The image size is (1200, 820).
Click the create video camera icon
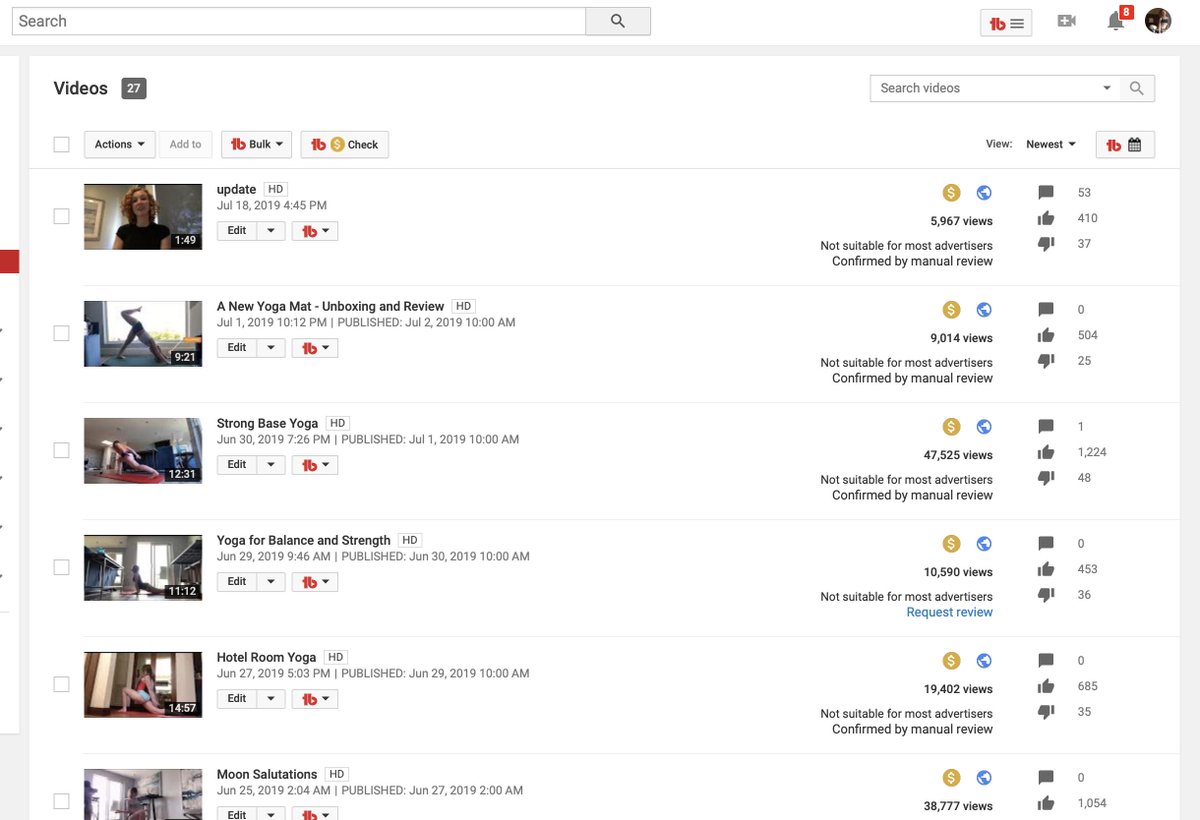coord(1067,21)
